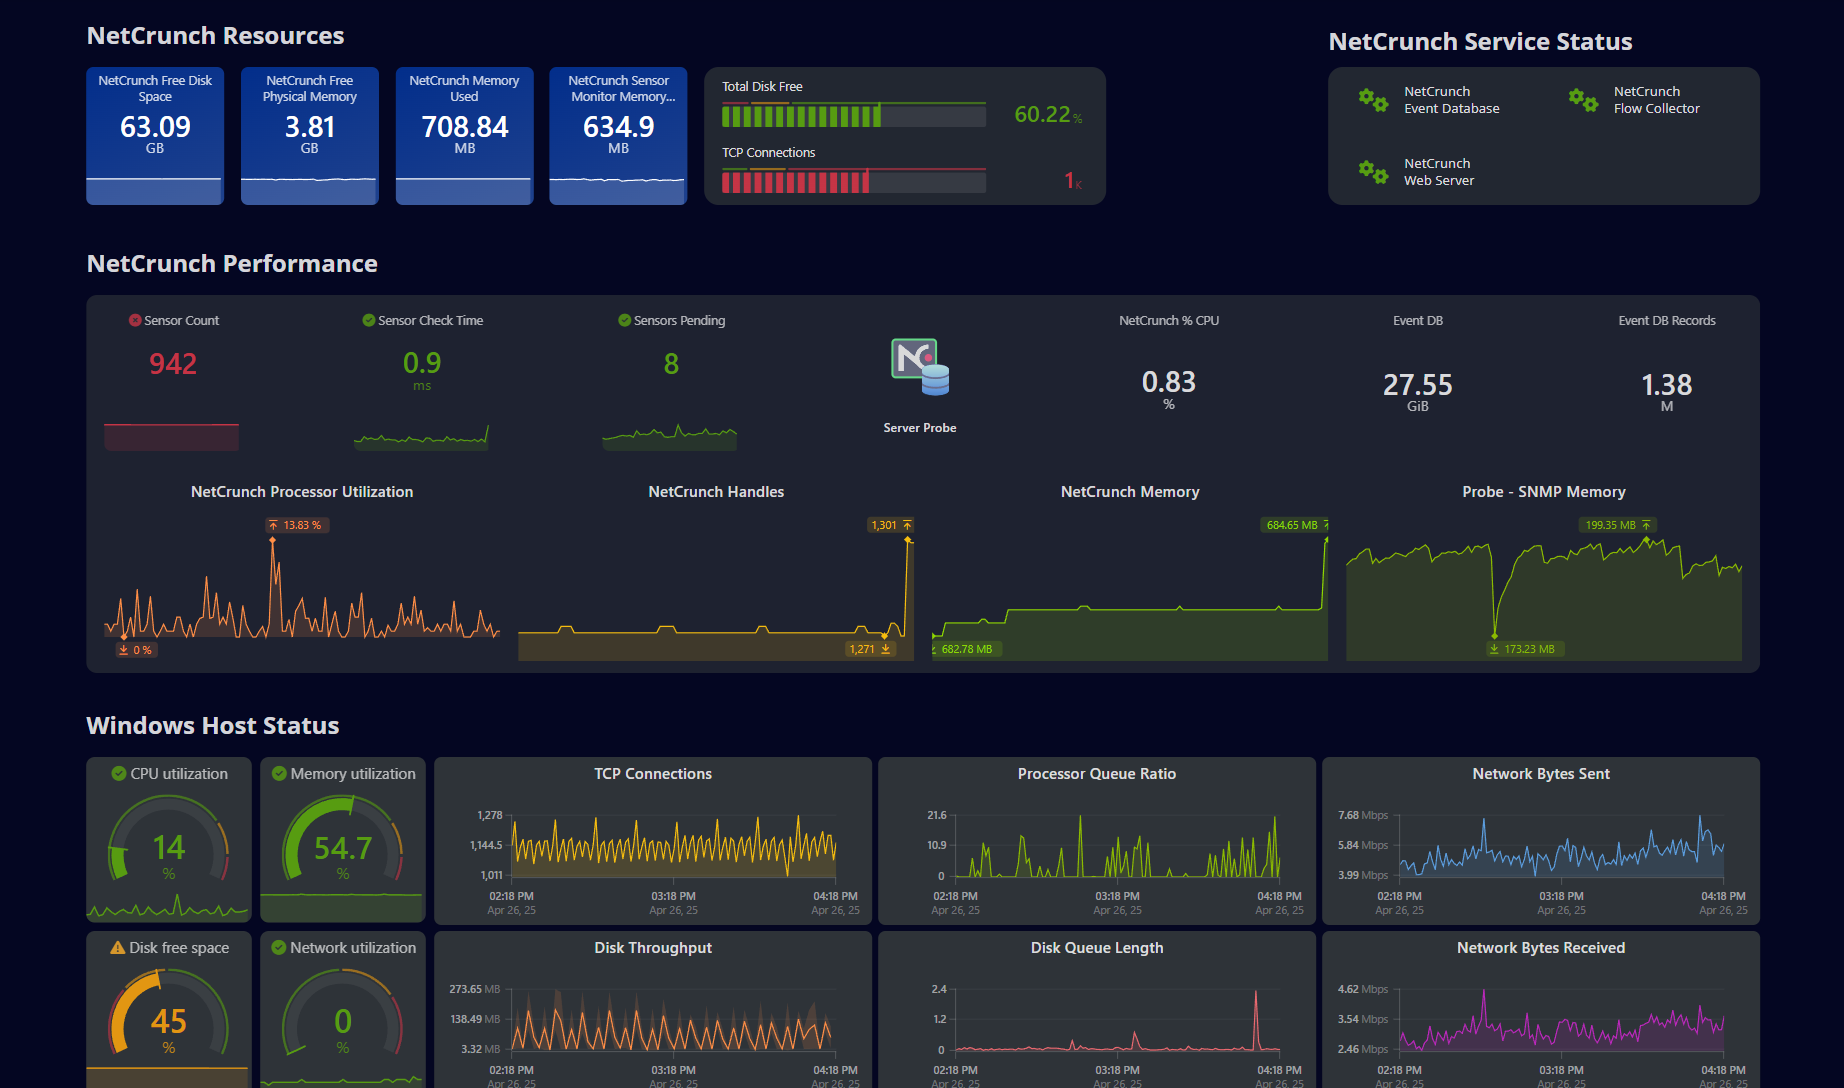This screenshot has width=1844, height=1088.
Task: Click the NetCrunch Memory chart title
Action: [x=1130, y=492]
